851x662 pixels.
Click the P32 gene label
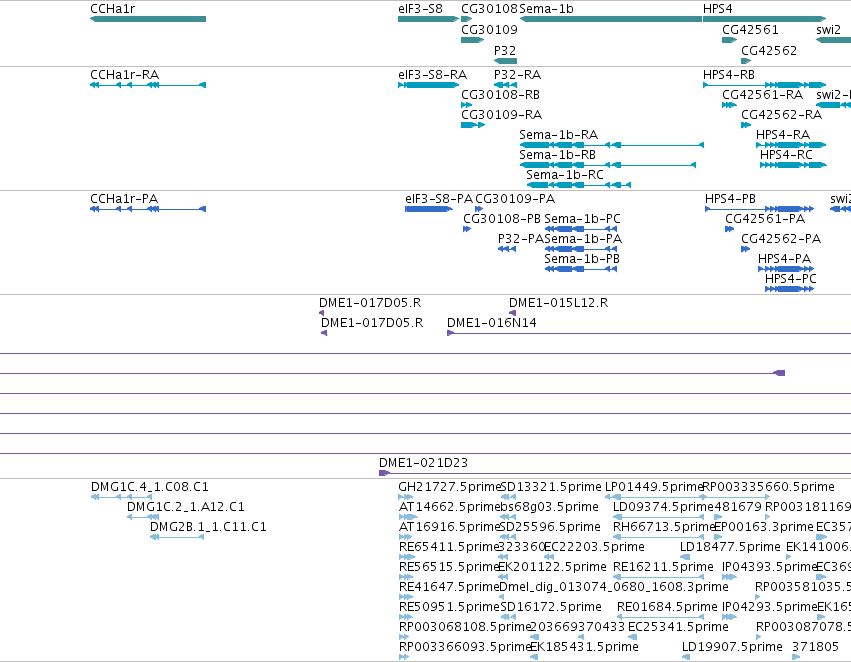point(505,50)
